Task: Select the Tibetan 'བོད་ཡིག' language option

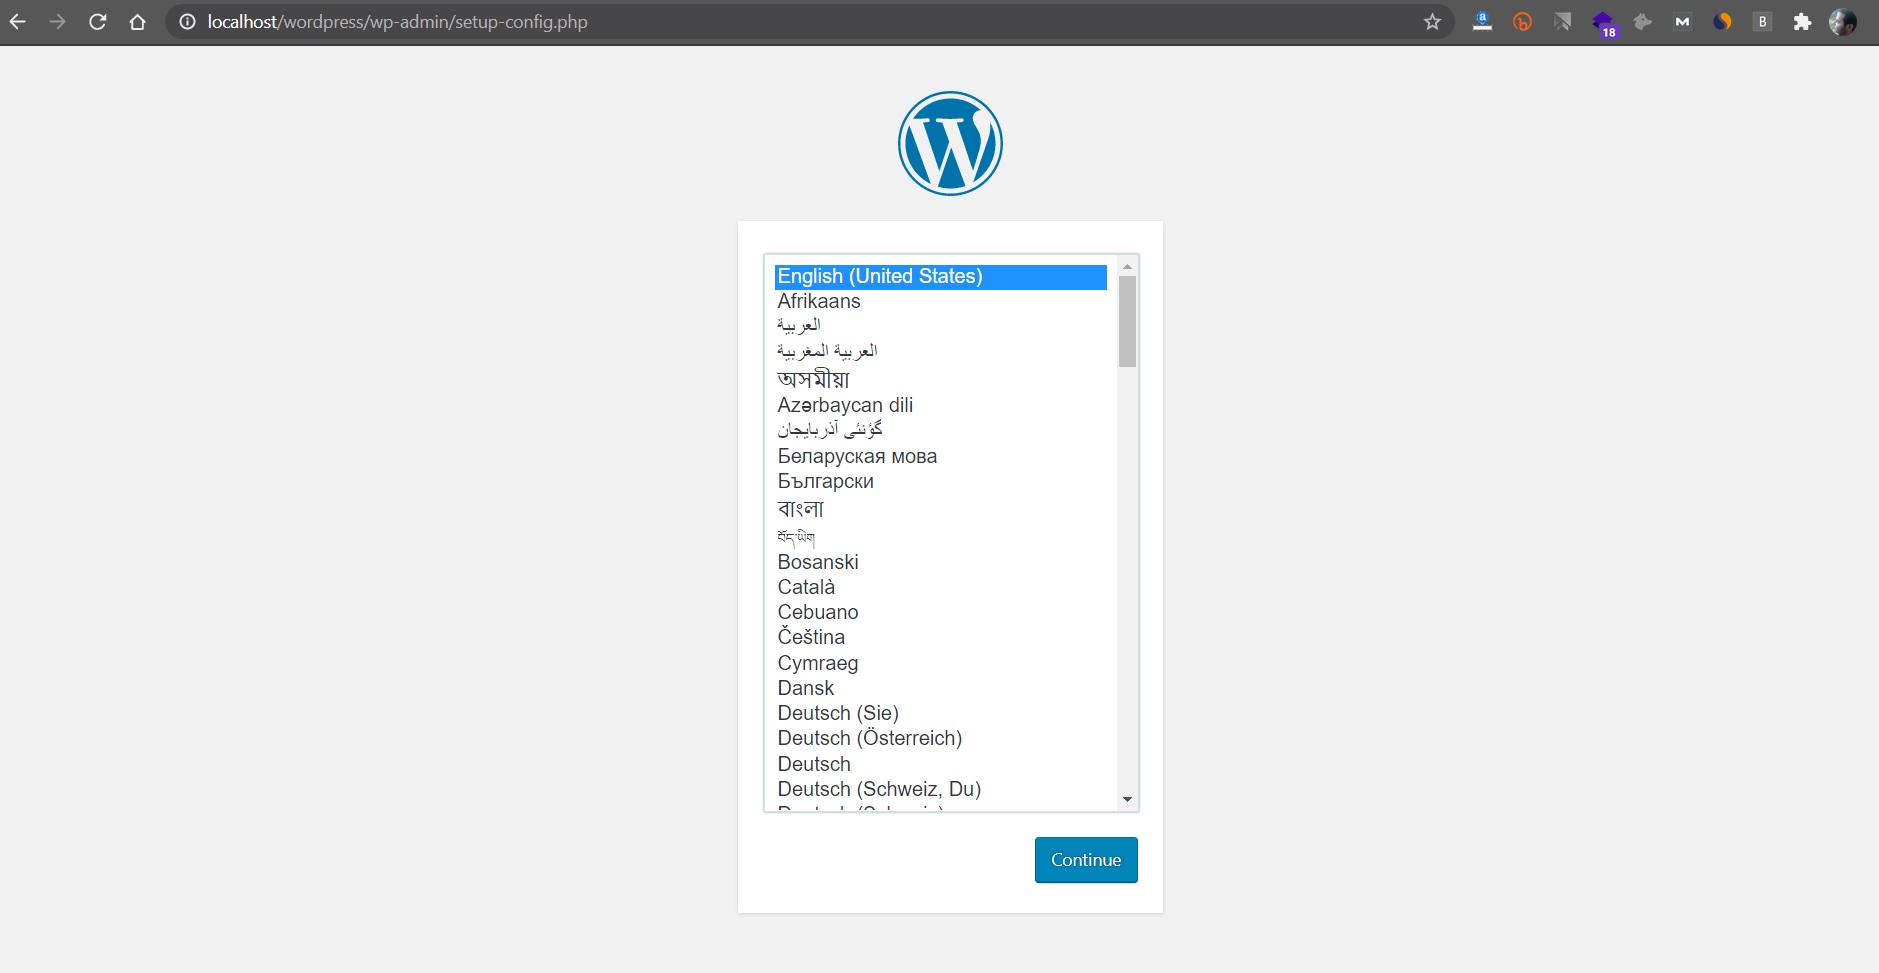Action: [x=941, y=537]
